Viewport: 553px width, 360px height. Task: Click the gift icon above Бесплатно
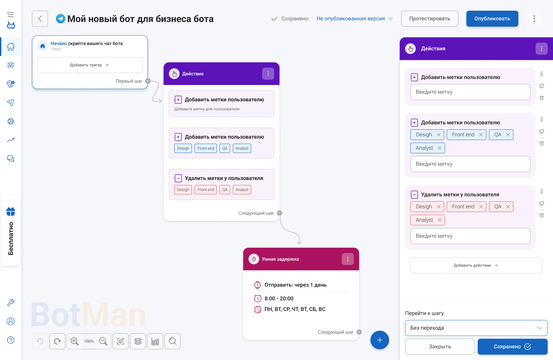[11, 212]
